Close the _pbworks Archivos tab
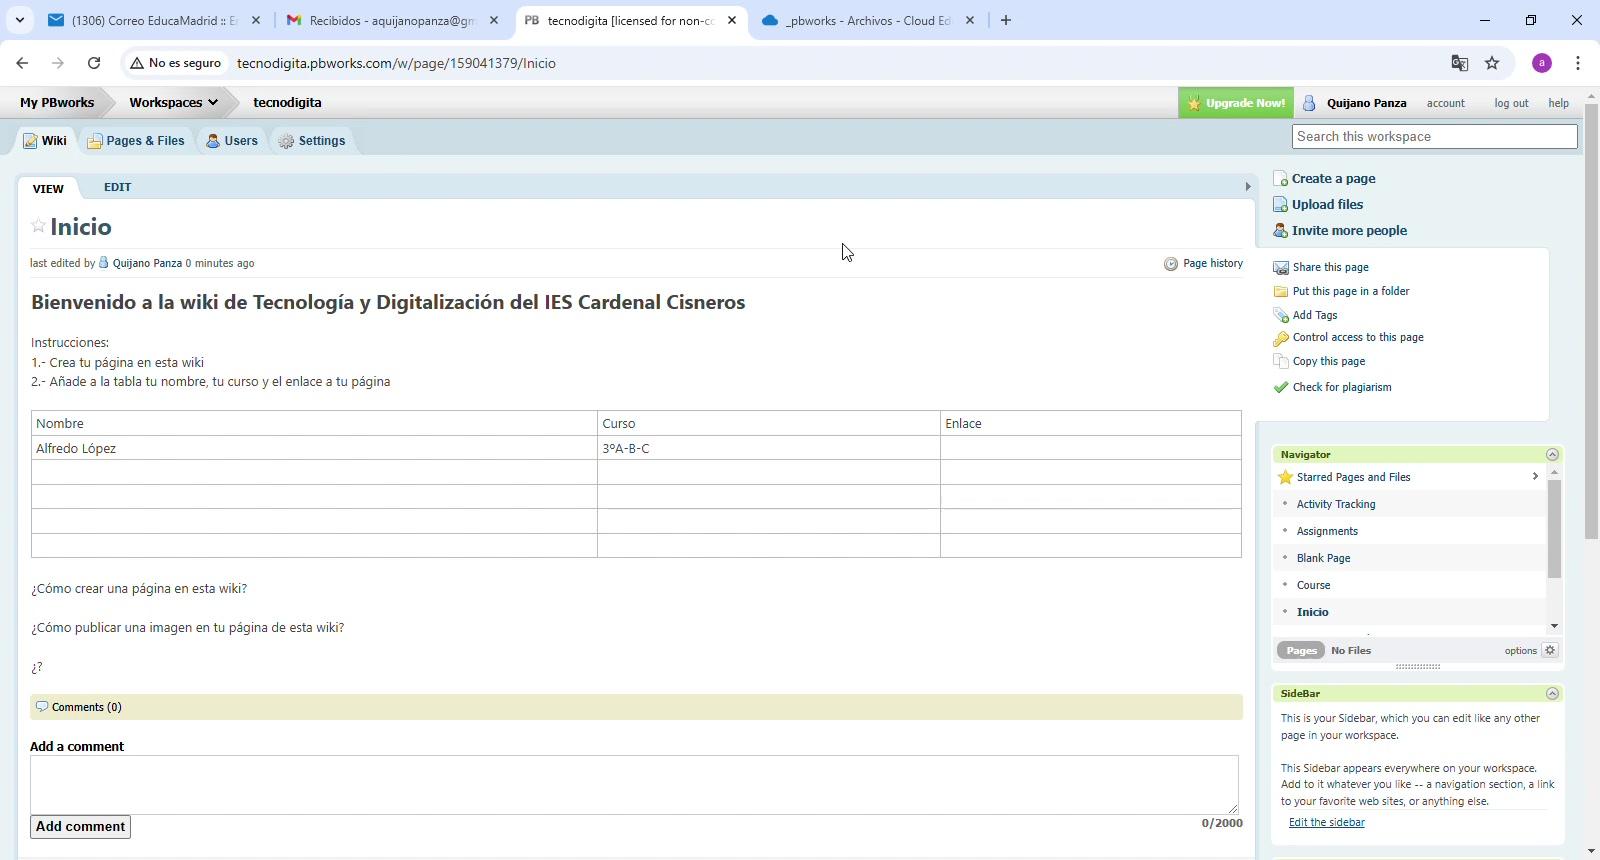 [970, 20]
